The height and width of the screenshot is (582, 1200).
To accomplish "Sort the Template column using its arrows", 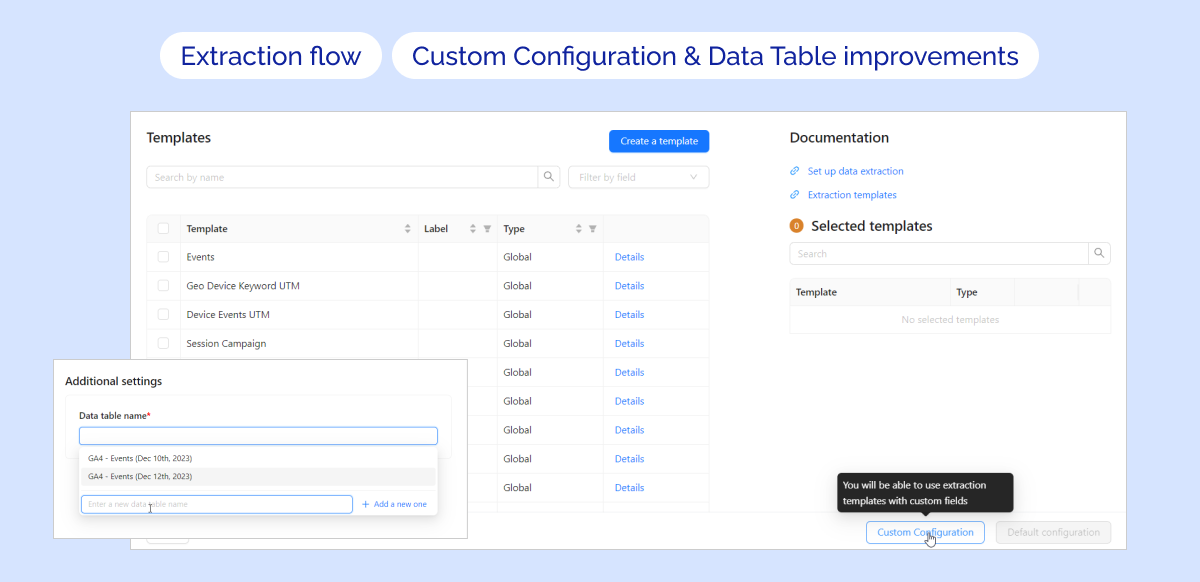I will point(408,229).
